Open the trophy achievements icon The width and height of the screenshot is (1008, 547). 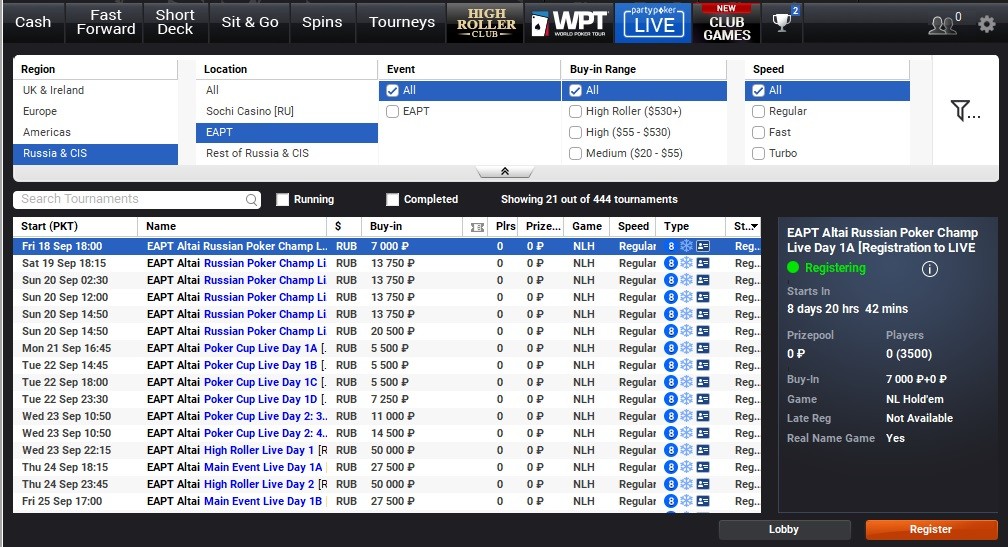click(782, 22)
